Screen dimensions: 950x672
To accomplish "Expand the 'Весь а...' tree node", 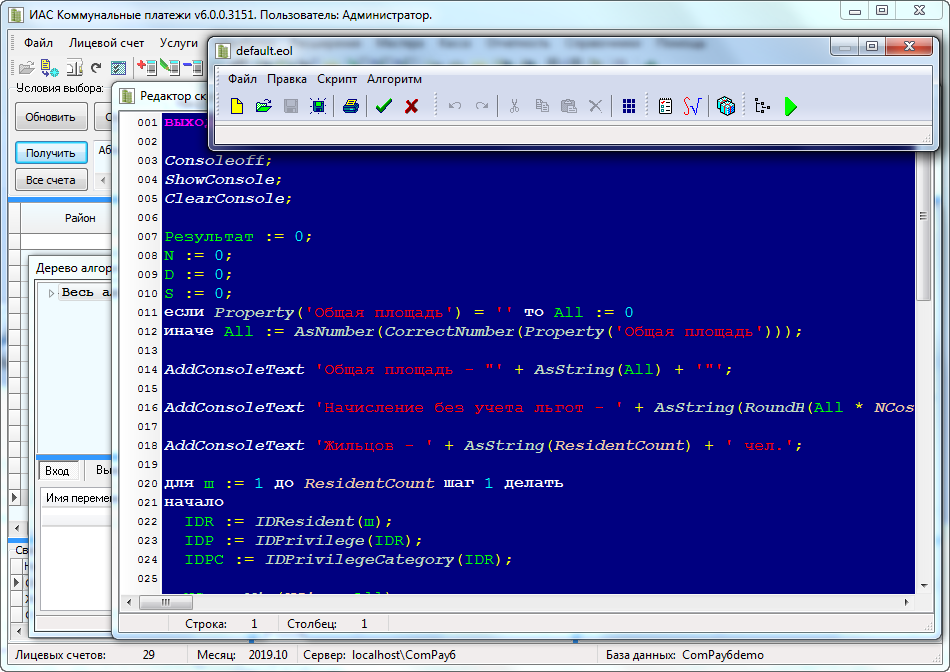I will point(52,293).
